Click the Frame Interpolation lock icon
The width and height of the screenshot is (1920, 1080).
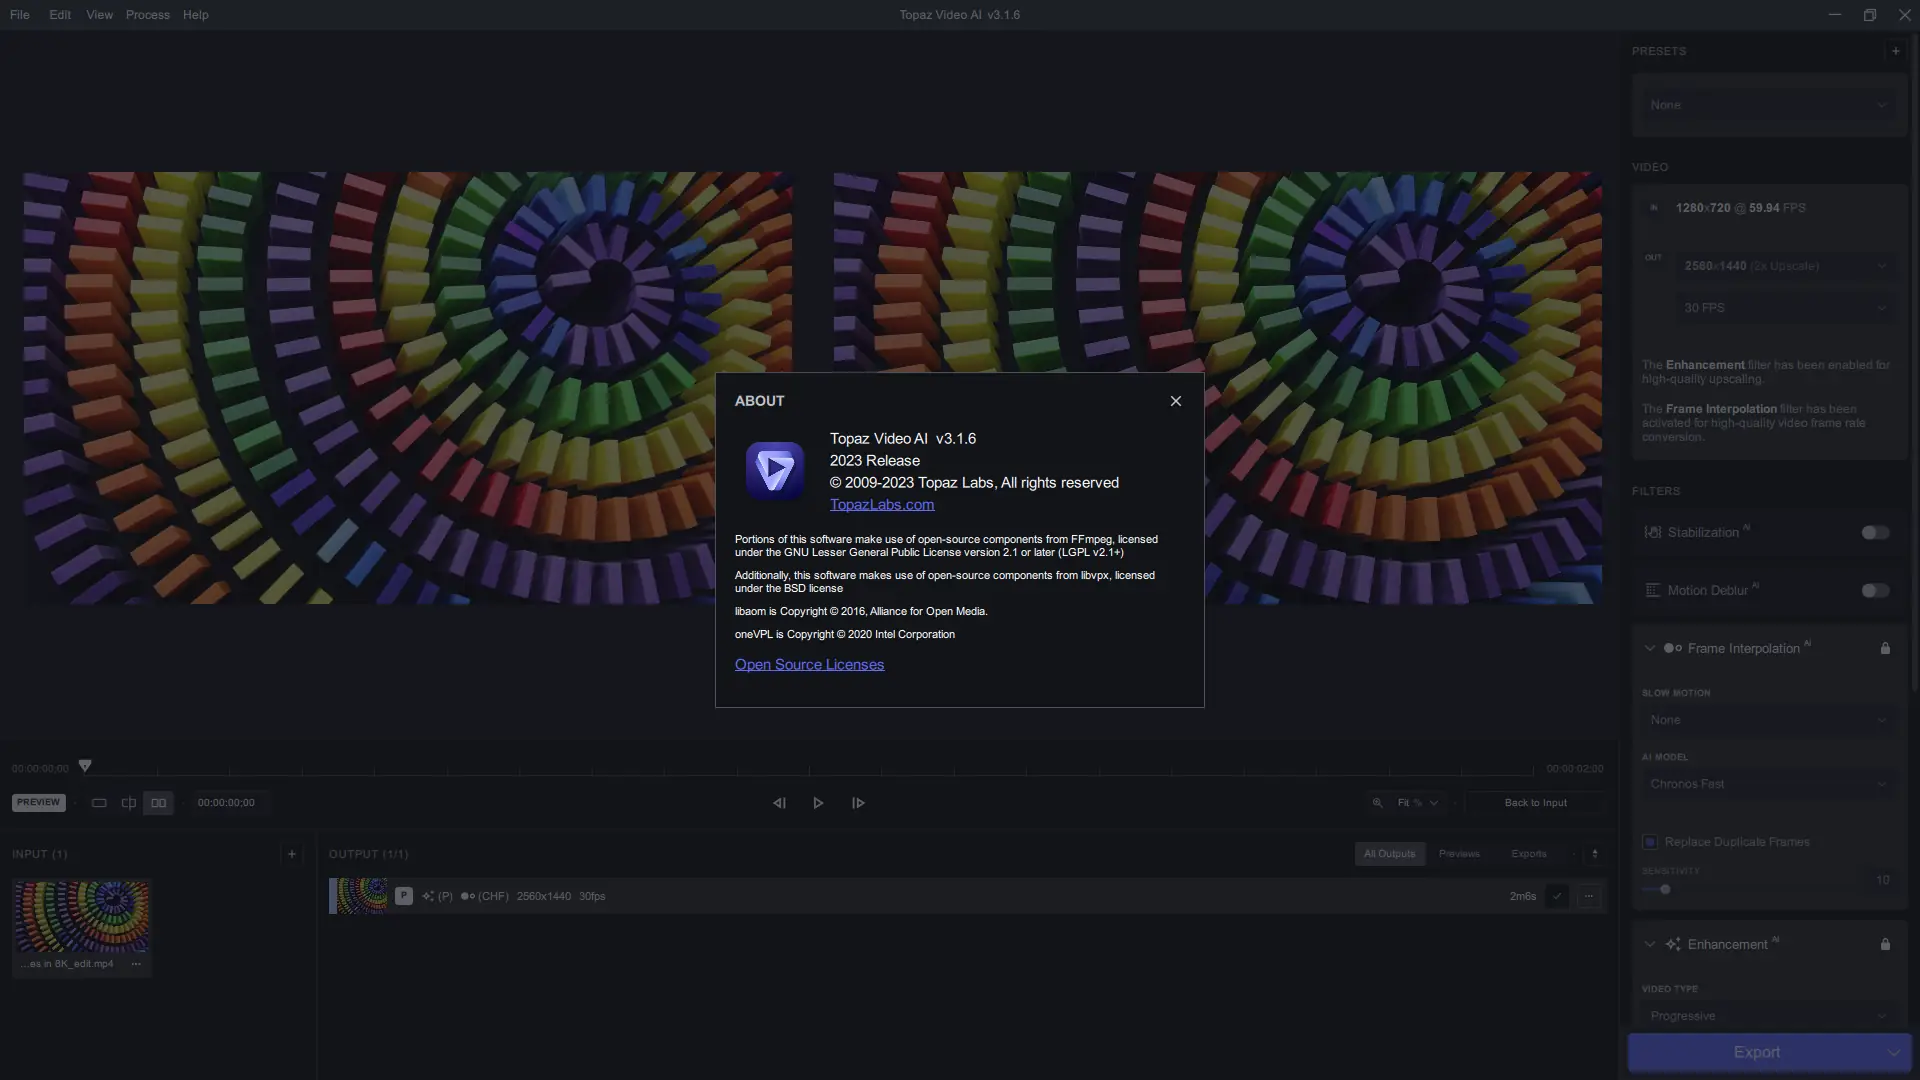[1885, 648]
